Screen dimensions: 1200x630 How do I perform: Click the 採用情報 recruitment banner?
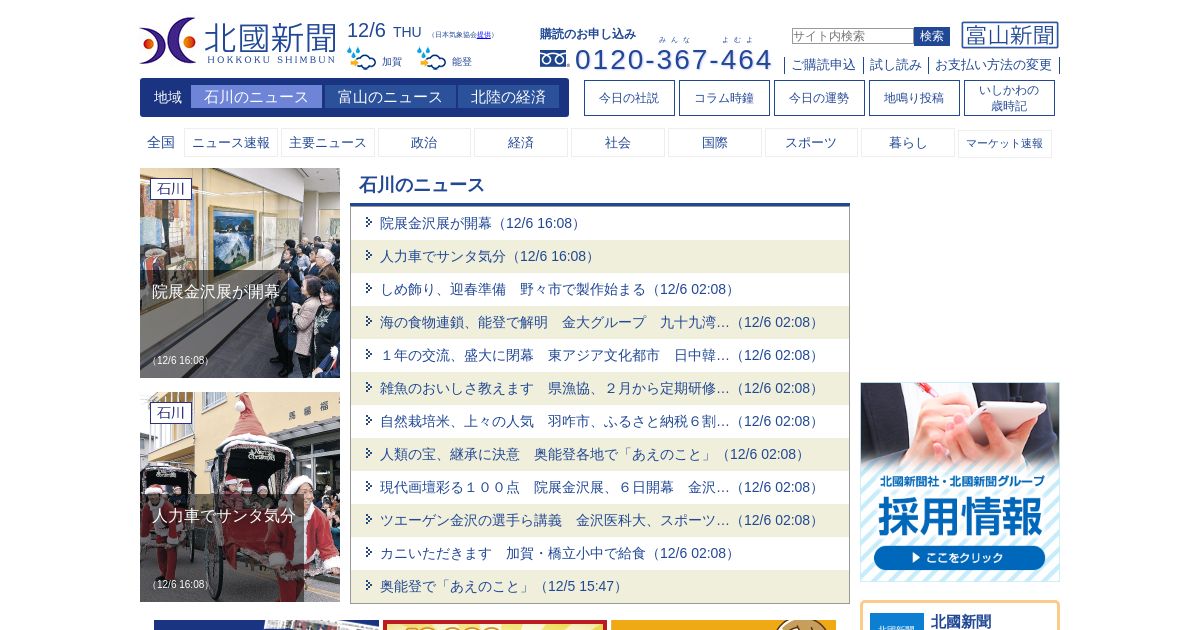click(x=960, y=482)
